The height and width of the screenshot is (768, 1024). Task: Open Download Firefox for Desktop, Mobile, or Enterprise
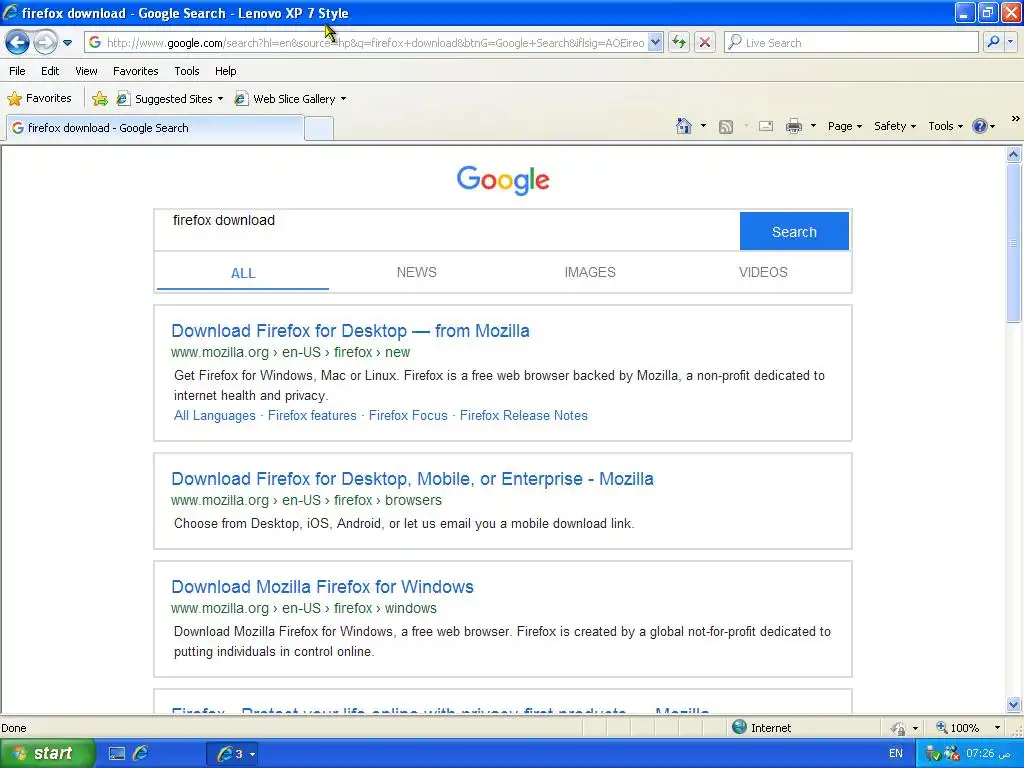click(x=412, y=479)
